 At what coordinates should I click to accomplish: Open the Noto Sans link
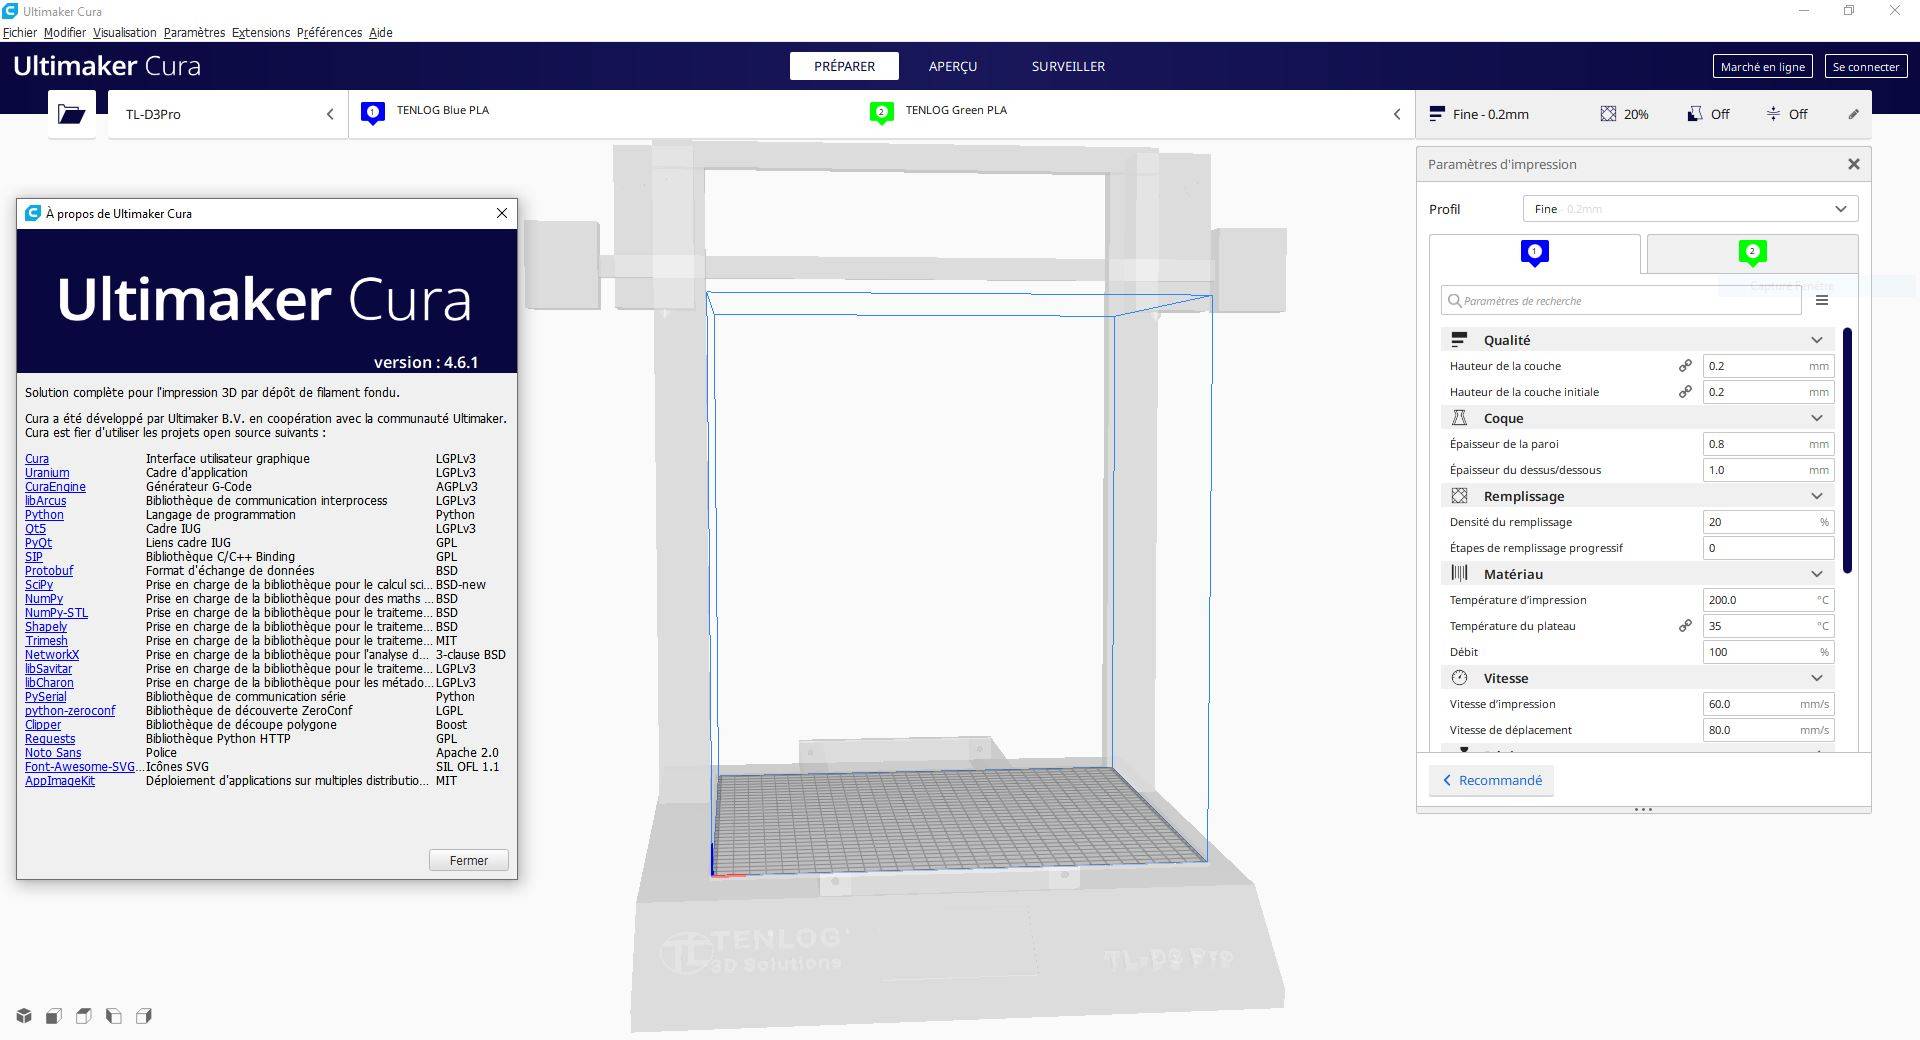(53, 753)
